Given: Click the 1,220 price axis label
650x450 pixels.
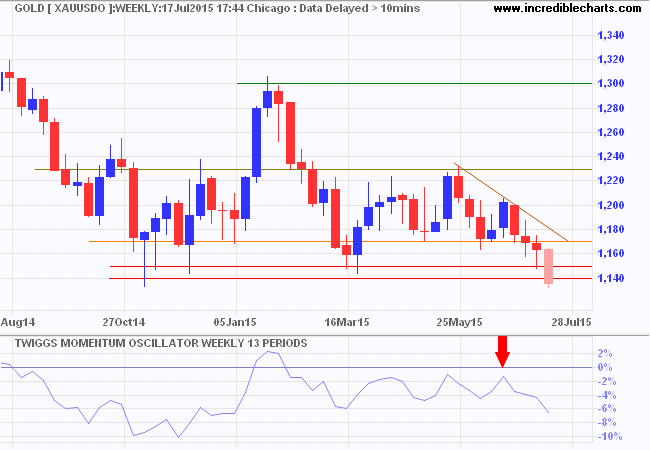Looking at the screenshot, I should [610, 181].
